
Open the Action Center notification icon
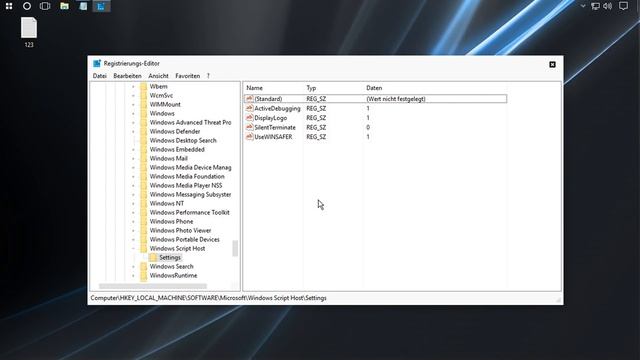pyautogui.click(x=623, y=6)
